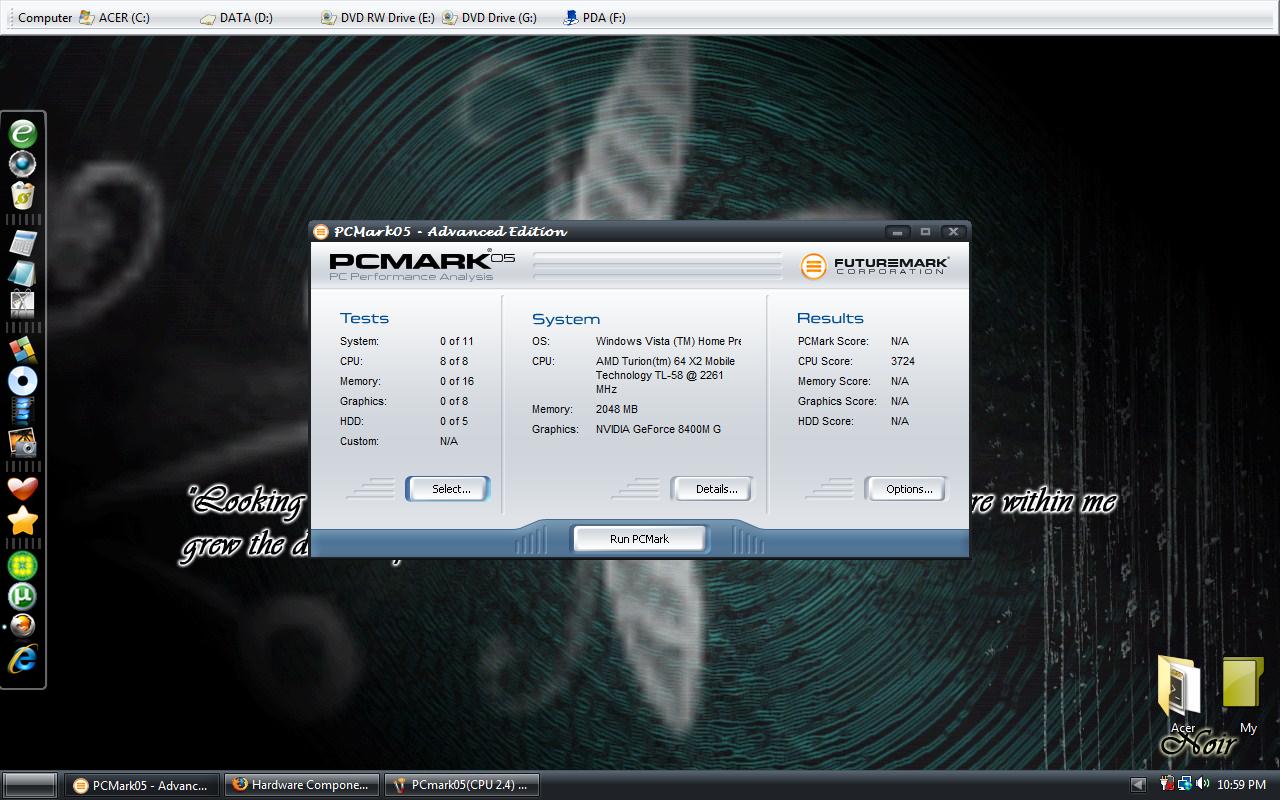Screen dimensions: 1280x800
Task: Click the heart favorites dock icon
Action: [22, 489]
